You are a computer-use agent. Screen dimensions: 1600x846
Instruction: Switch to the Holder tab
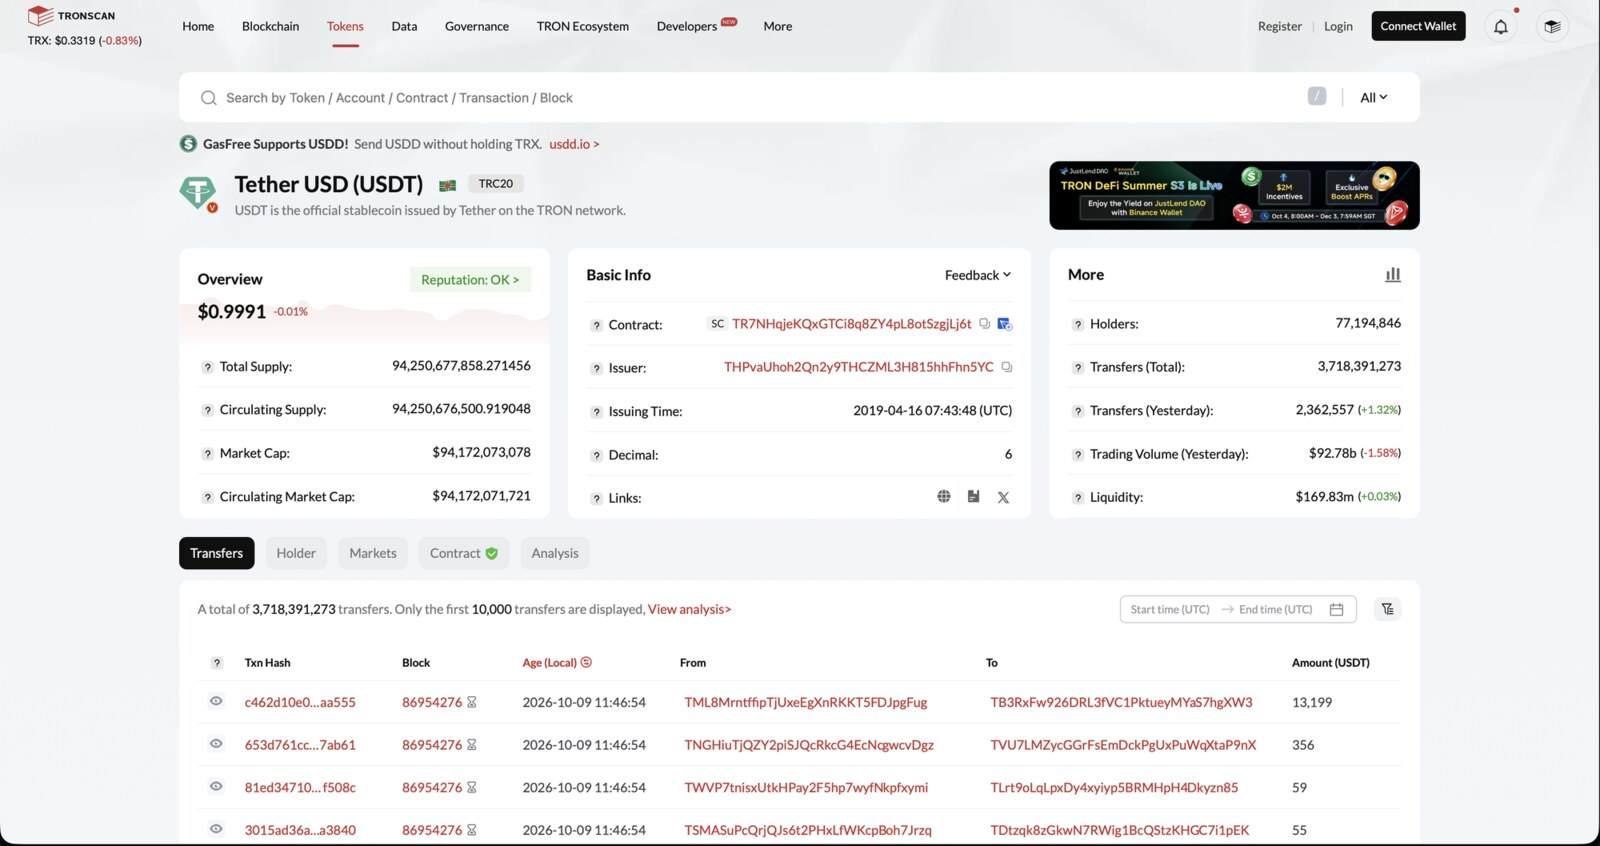coord(296,553)
